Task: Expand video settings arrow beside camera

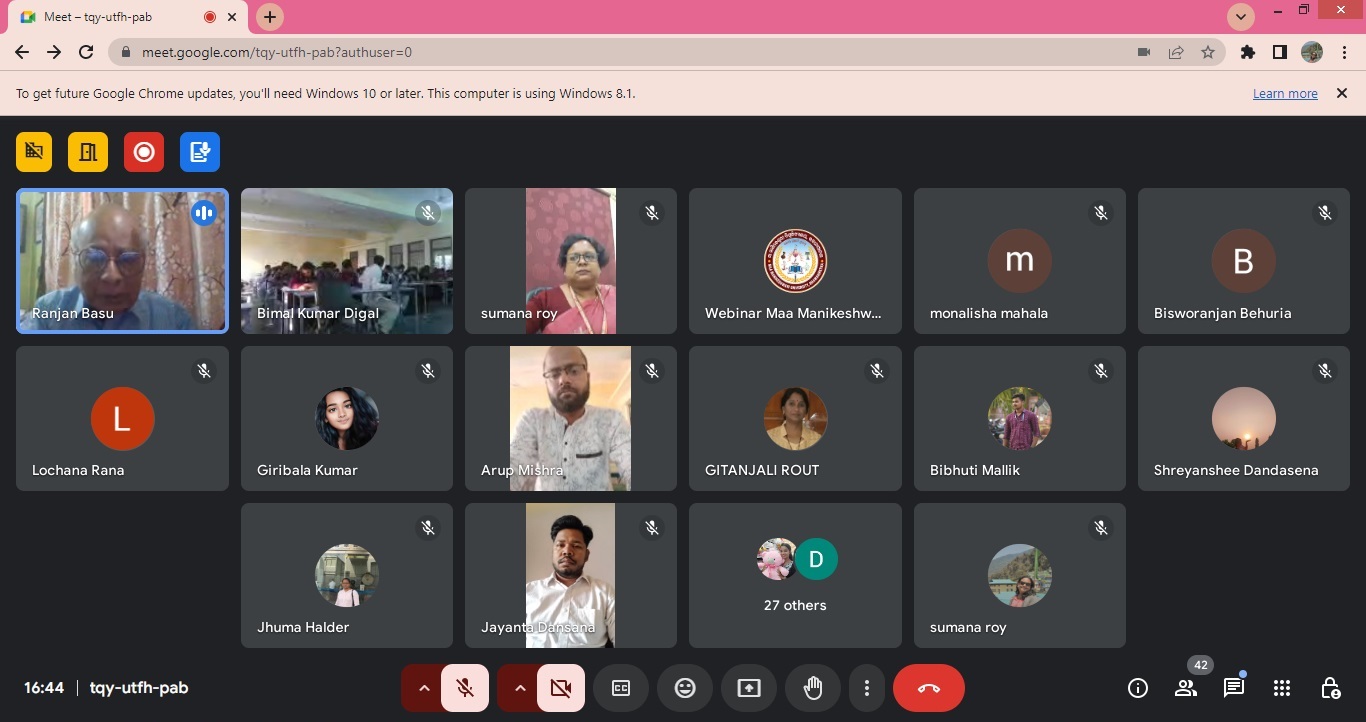Action: click(519, 688)
